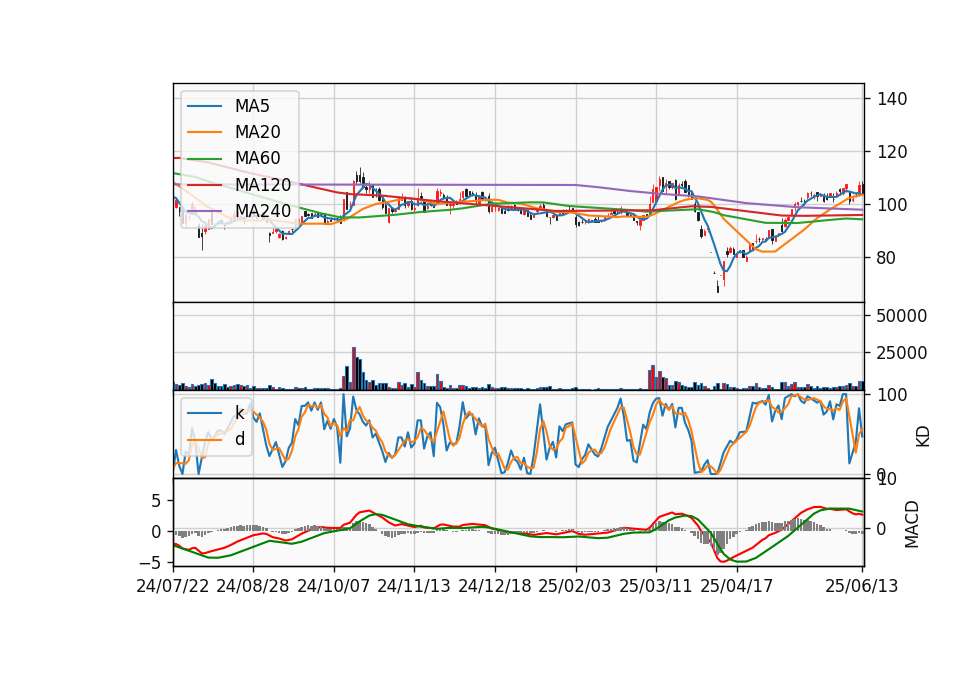Click the 80 price axis value
The image size is (960, 690).
886,258
